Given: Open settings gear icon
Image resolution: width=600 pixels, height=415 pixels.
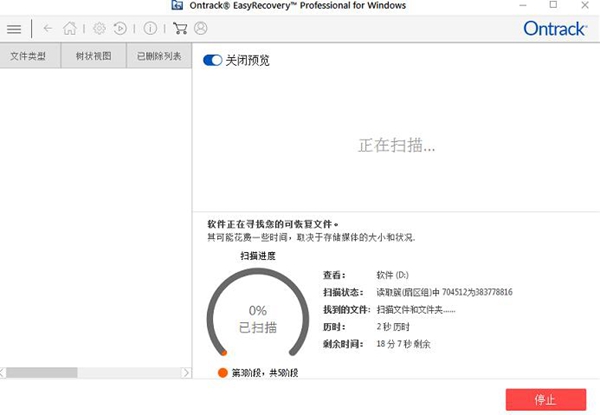Looking at the screenshot, I should coord(99,29).
